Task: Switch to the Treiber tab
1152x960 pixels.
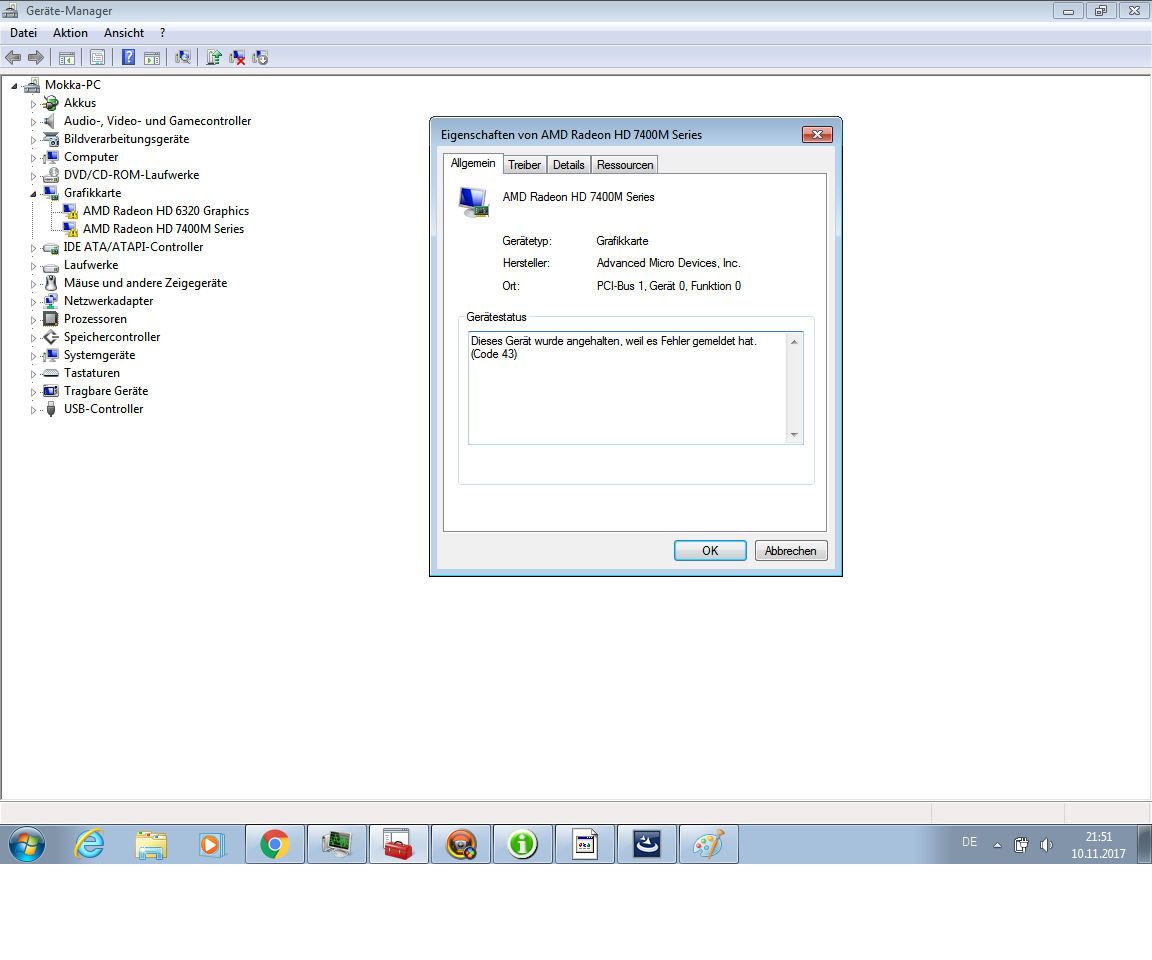Action: click(x=525, y=165)
